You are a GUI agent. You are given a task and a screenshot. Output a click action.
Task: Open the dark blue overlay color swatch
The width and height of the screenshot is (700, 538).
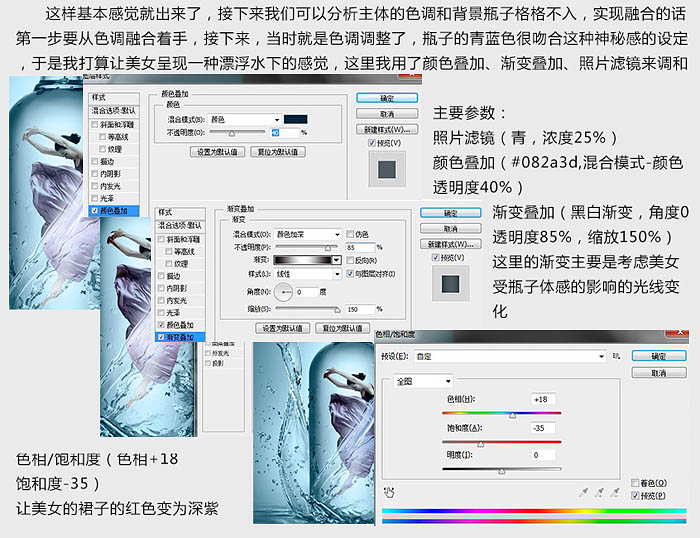(x=296, y=119)
